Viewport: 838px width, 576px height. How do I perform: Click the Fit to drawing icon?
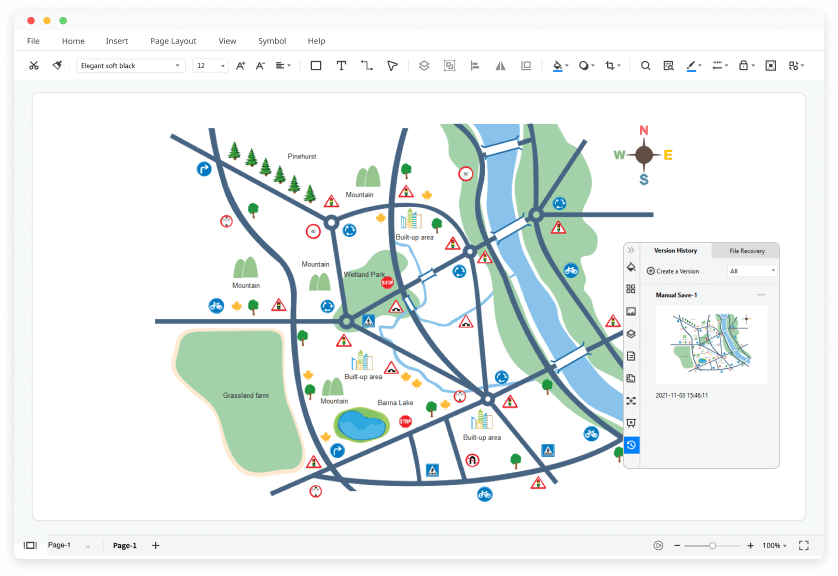pos(771,65)
